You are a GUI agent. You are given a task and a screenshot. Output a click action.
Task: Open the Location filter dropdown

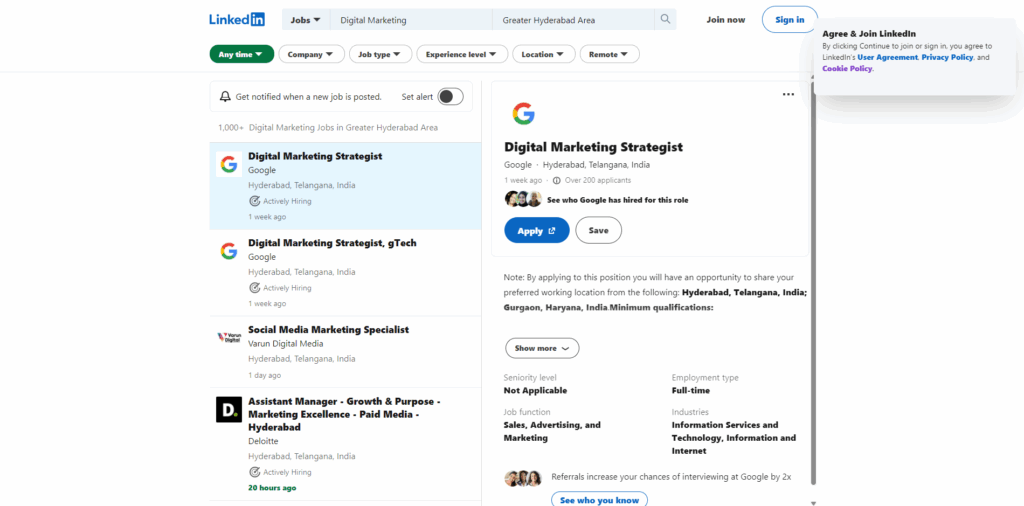point(543,54)
